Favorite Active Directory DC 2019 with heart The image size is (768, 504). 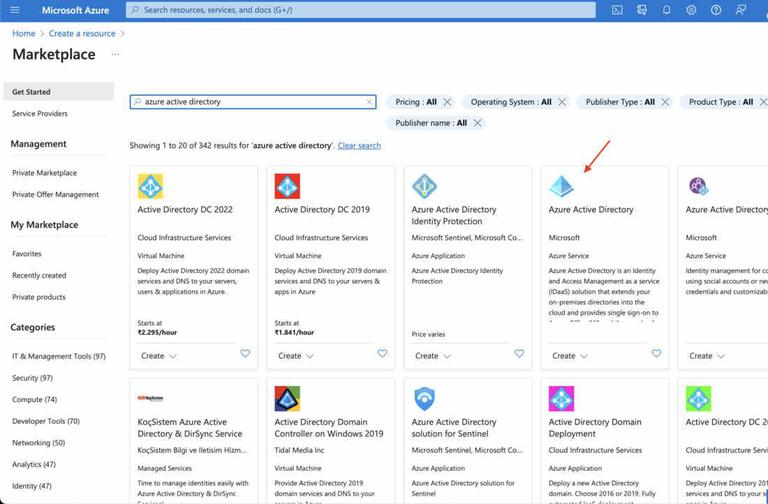(x=383, y=353)
